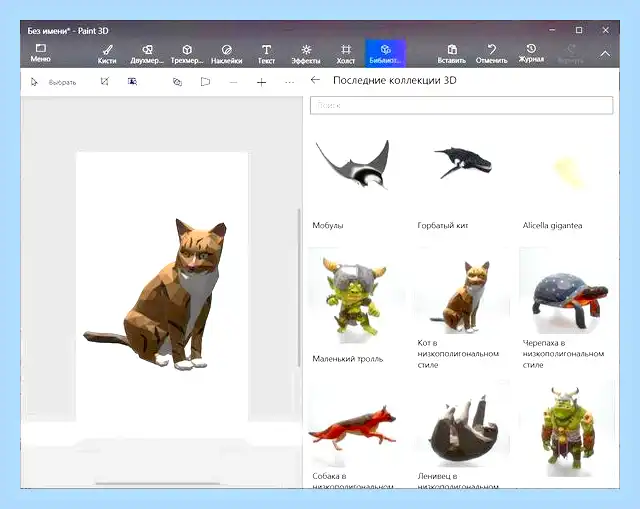Open the Трехмерные фигуры 3D shapes tab
Screen dimensions: 640x509
point(187,54)
